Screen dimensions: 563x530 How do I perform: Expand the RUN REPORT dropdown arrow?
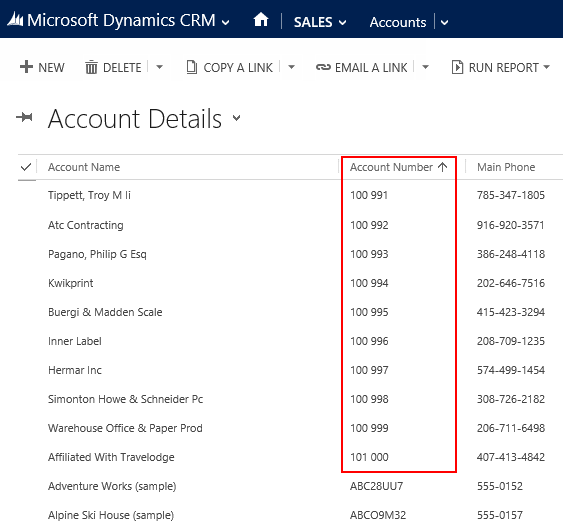pyautogui.click(x=546, y=67)
